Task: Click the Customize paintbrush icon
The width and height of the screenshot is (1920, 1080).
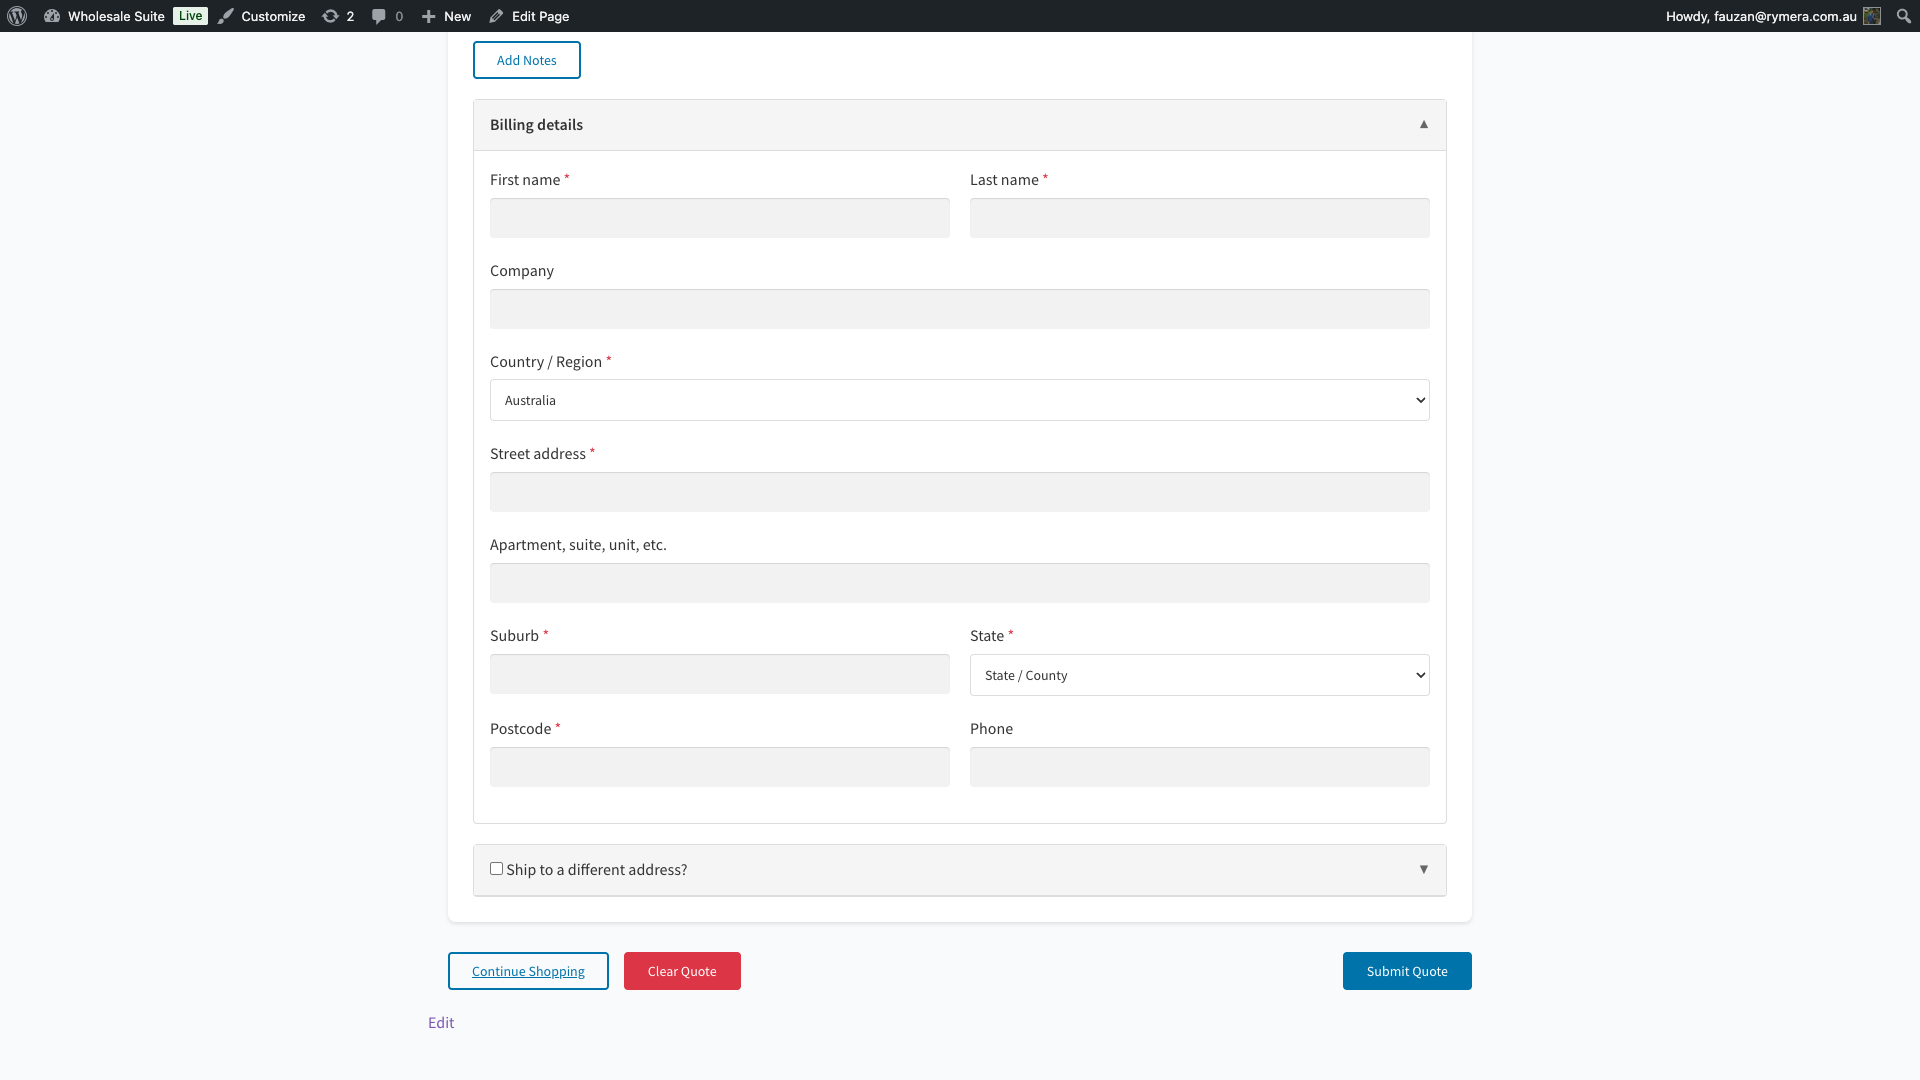Action: [x=226, y=16]
